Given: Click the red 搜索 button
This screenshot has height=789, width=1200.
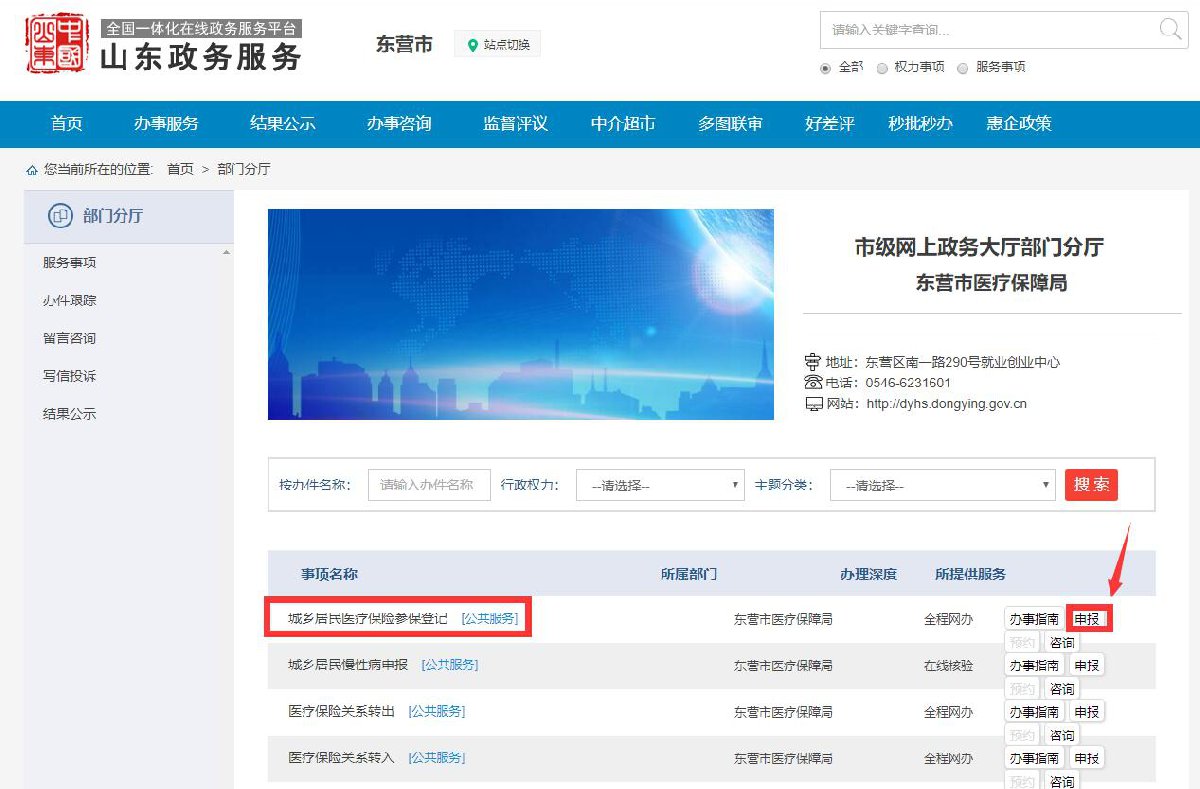Looking at the screenshot, I should [x=1091, y=485].
